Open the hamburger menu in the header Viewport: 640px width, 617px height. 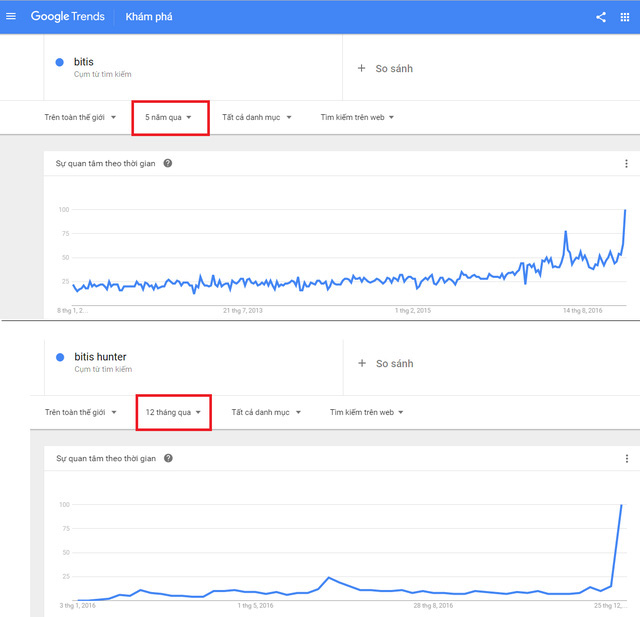(x=11, y=16)
